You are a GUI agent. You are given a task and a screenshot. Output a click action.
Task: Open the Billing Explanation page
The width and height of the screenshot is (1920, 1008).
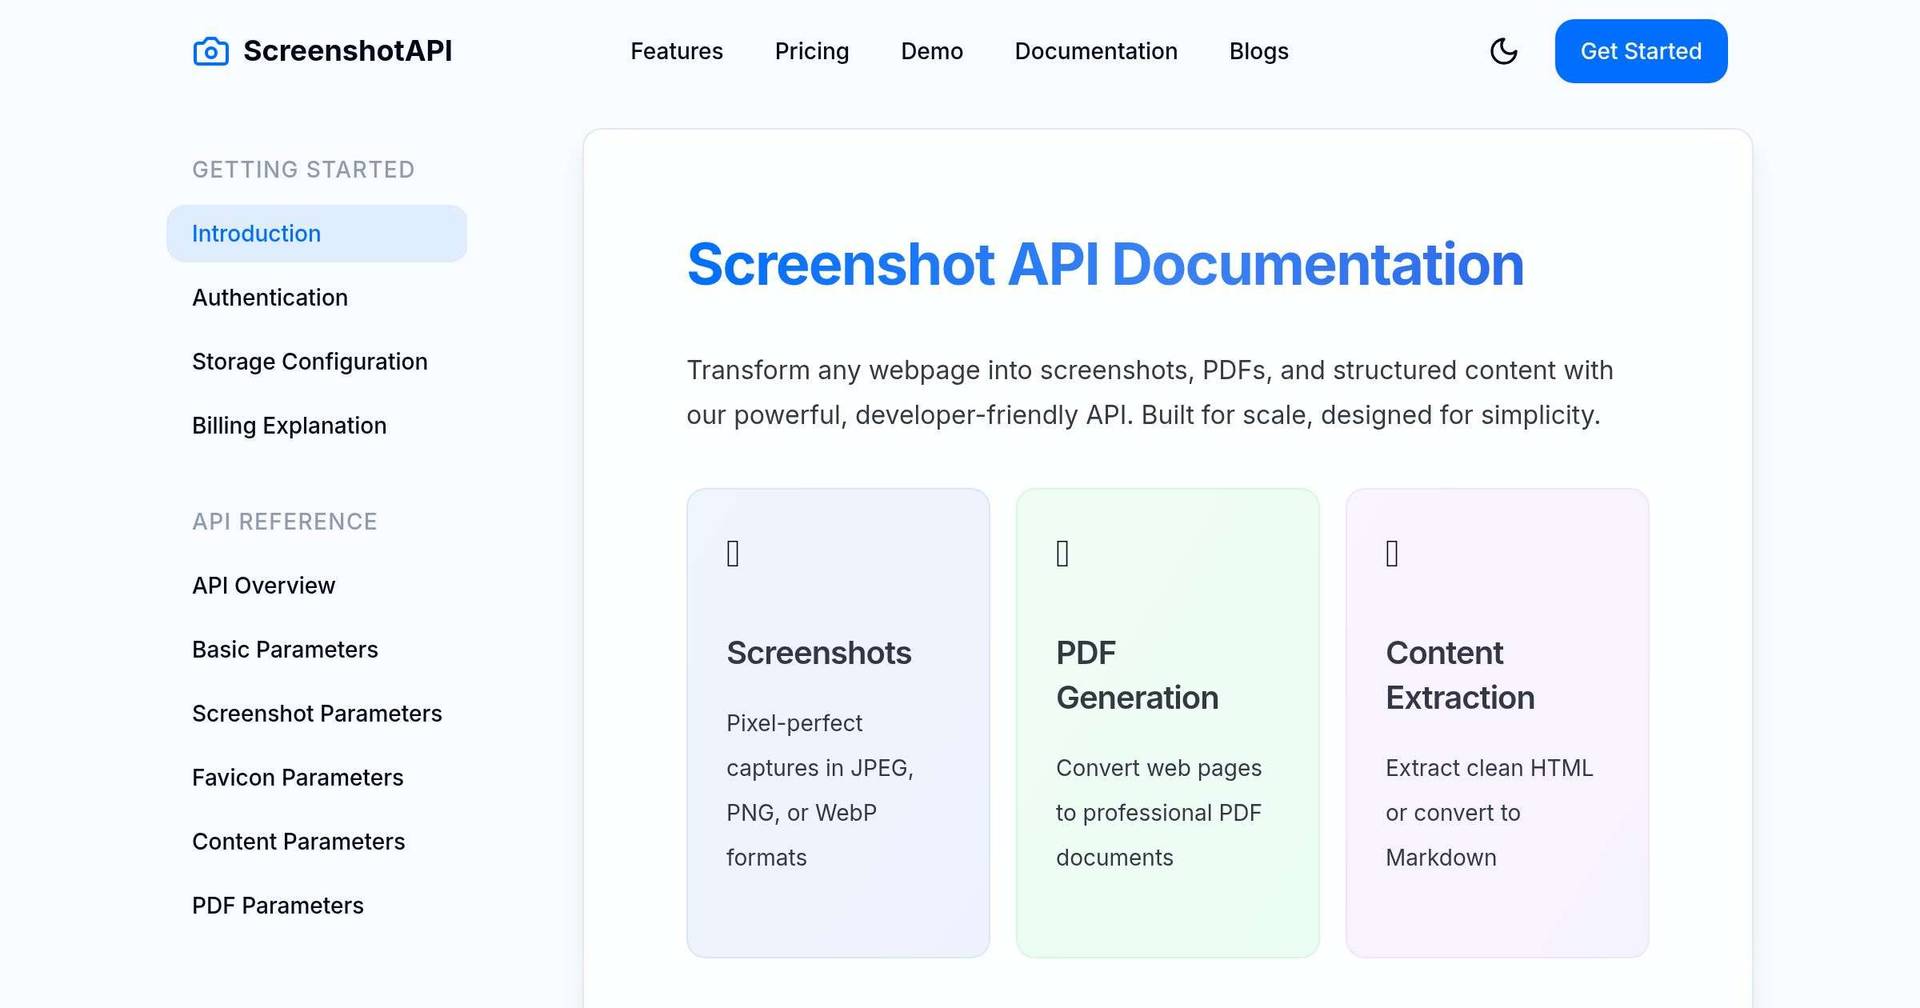[x=289, y=425]
